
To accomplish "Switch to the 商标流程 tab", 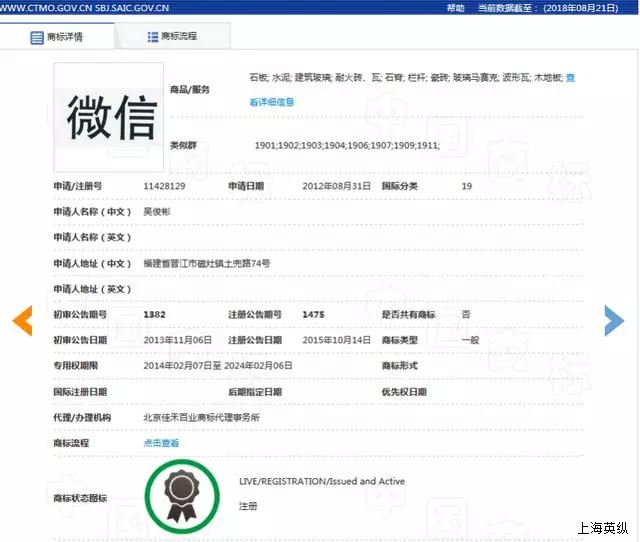I will coord(173,36).
